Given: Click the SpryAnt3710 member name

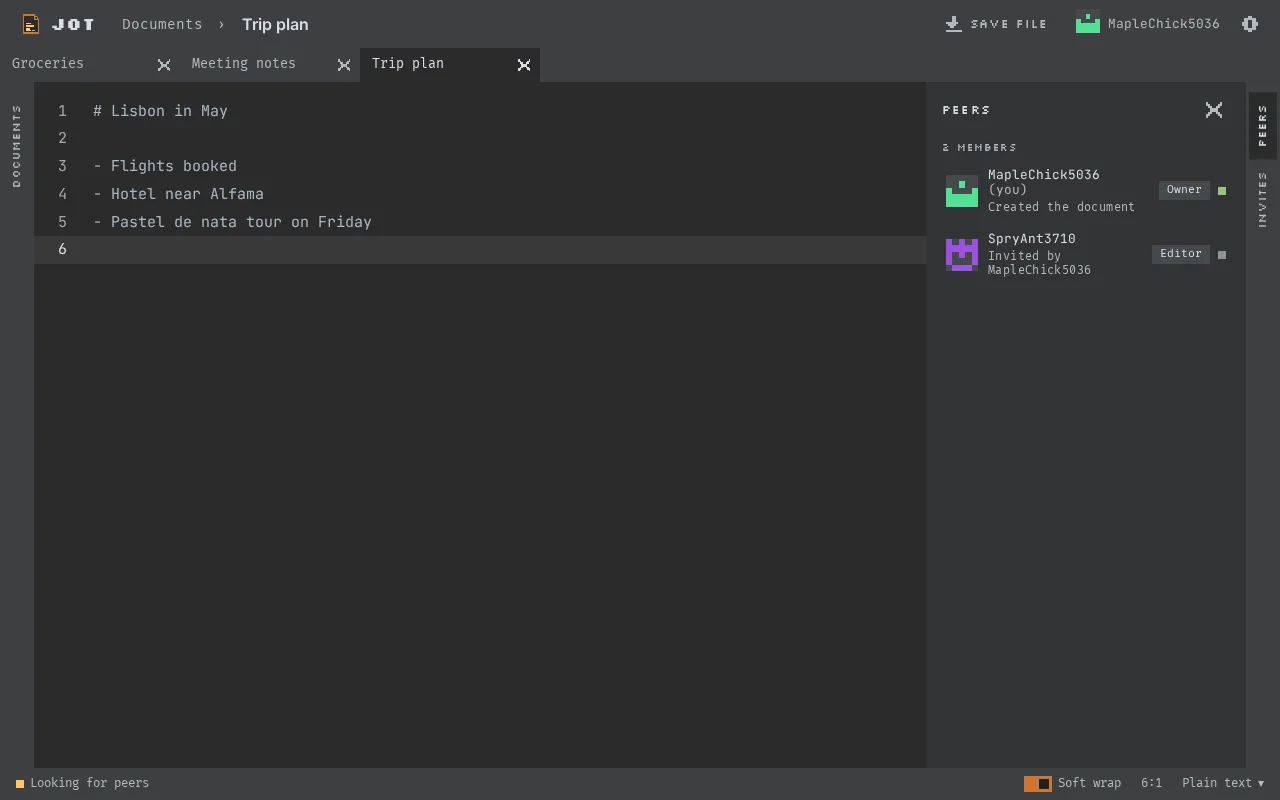Looking at the screenshot, I should point(1032,239).
